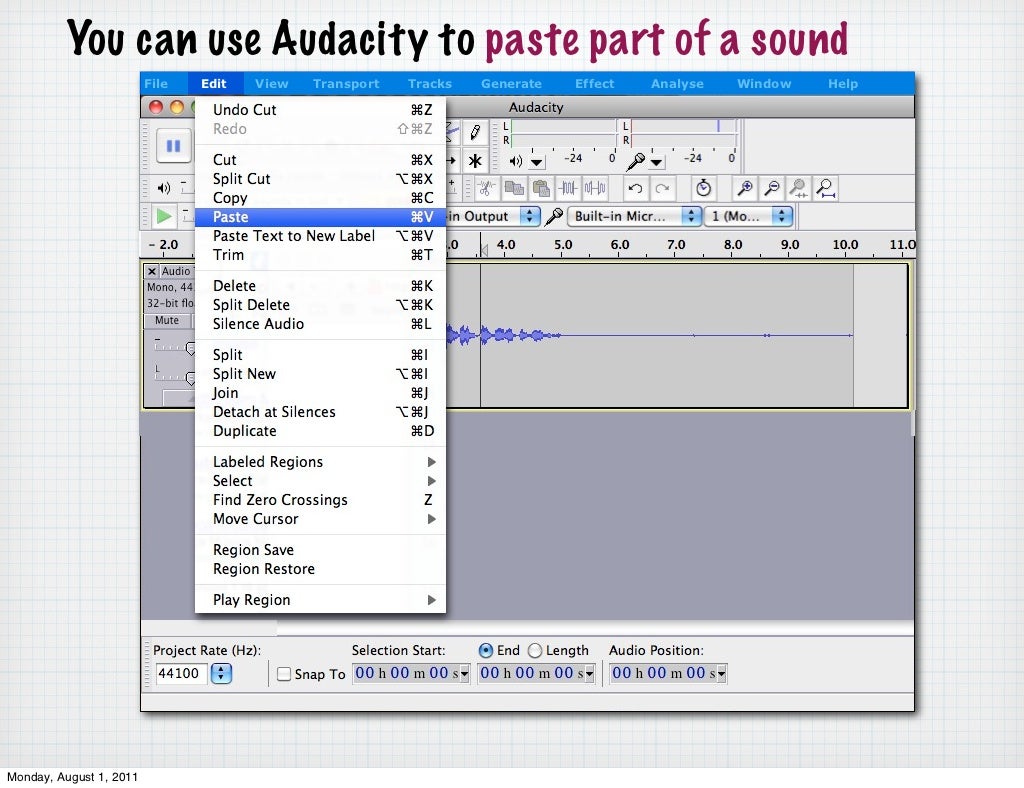Open the Generate menu
Image resolution: width=1024 pixels, height=788 pixels.
point(511,84)
